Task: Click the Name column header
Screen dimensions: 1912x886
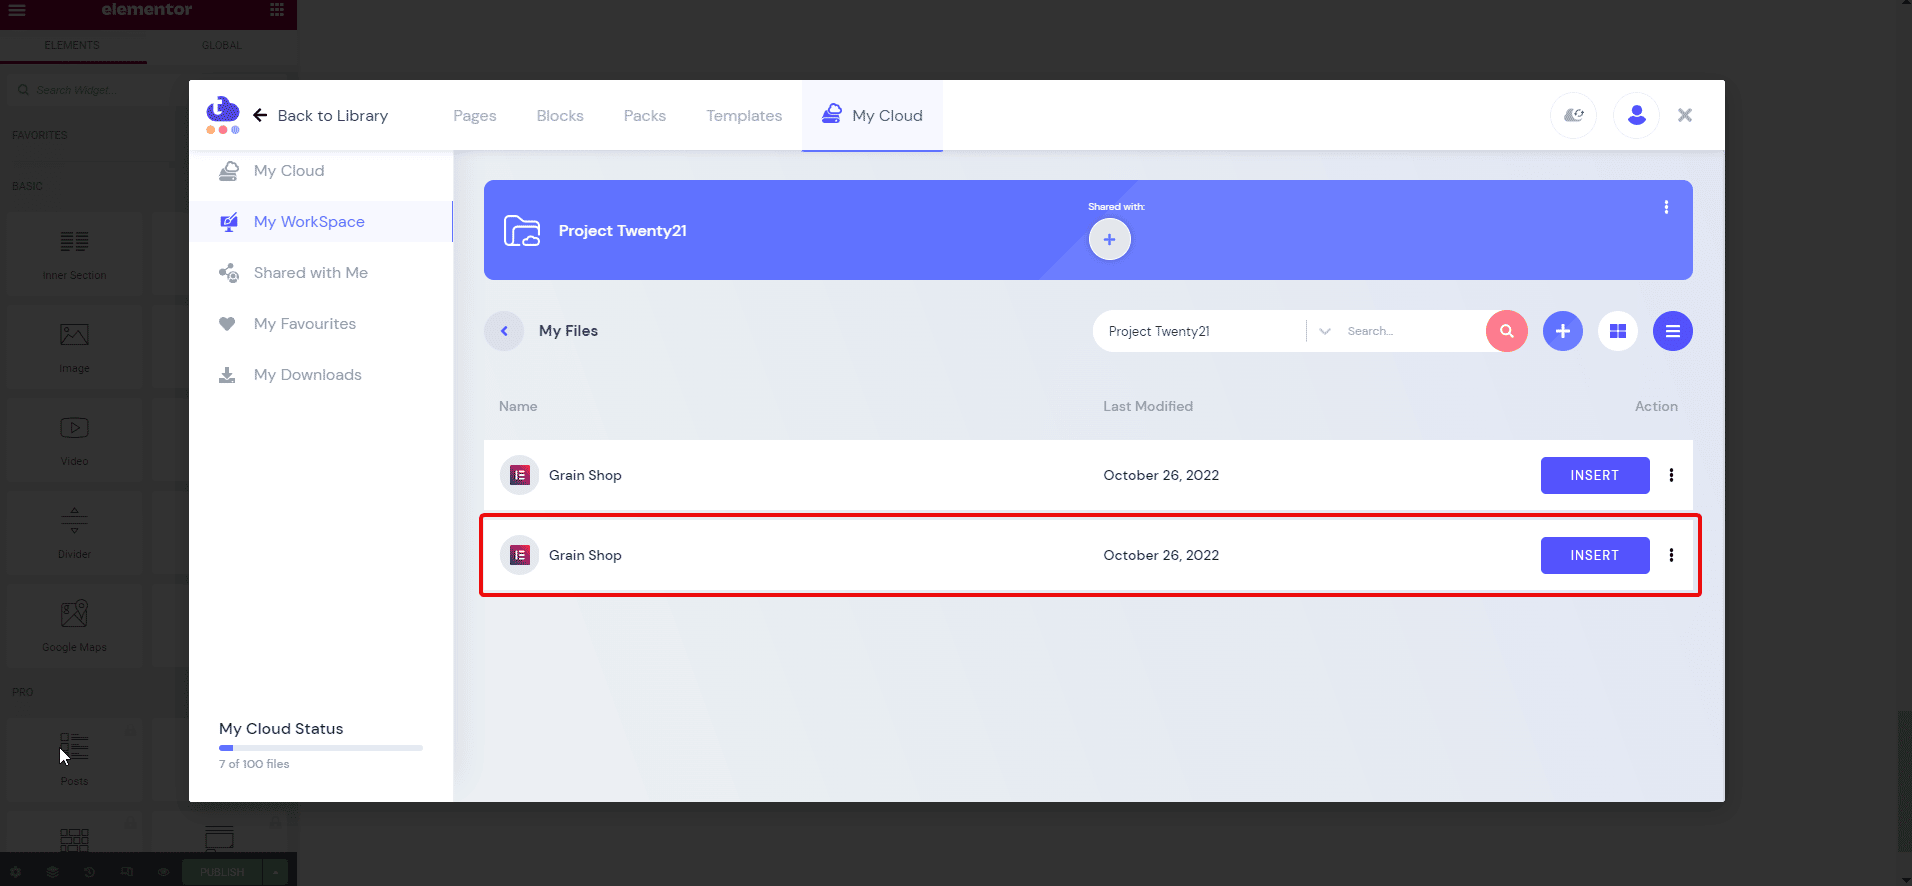Action: [518, 406]
